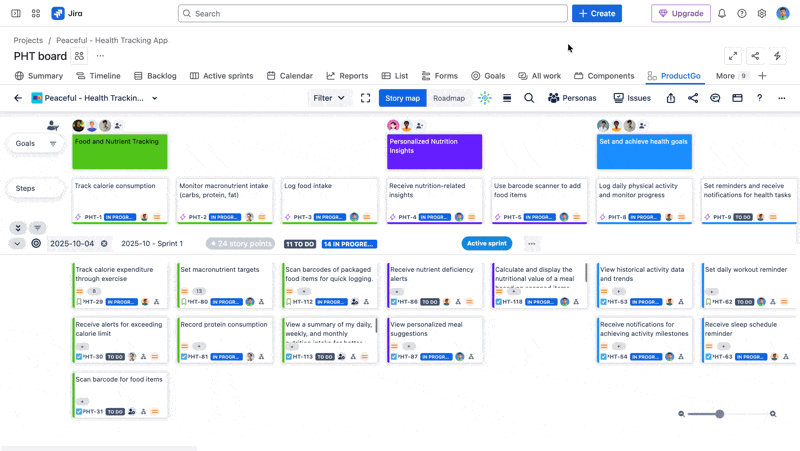Switch view to Story map
This screenshot has width=800, height=451.
(402, 98)
